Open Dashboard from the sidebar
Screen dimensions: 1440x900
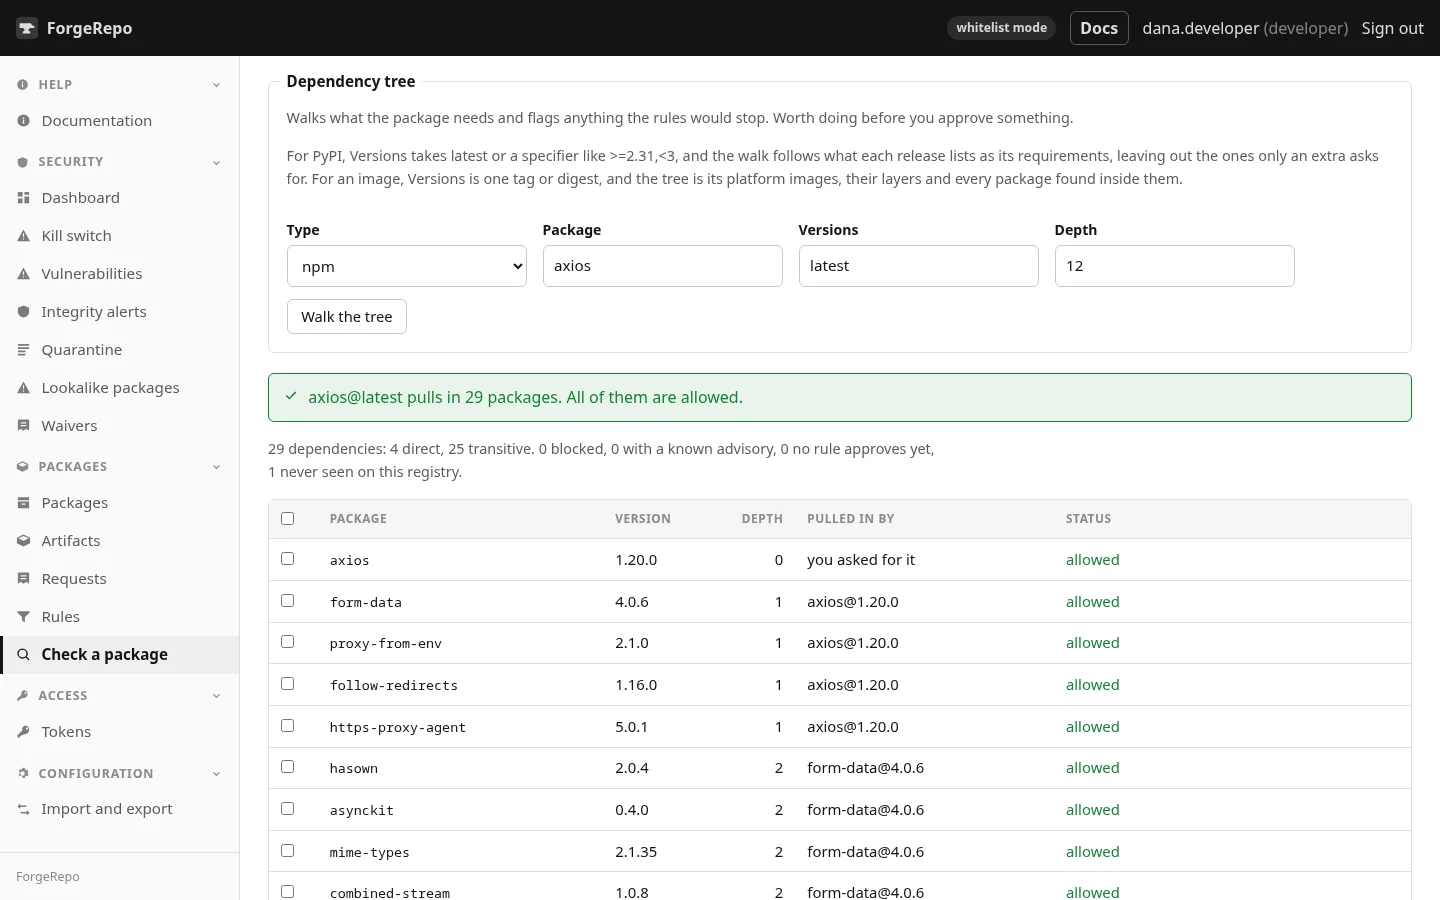pos(120,198)
